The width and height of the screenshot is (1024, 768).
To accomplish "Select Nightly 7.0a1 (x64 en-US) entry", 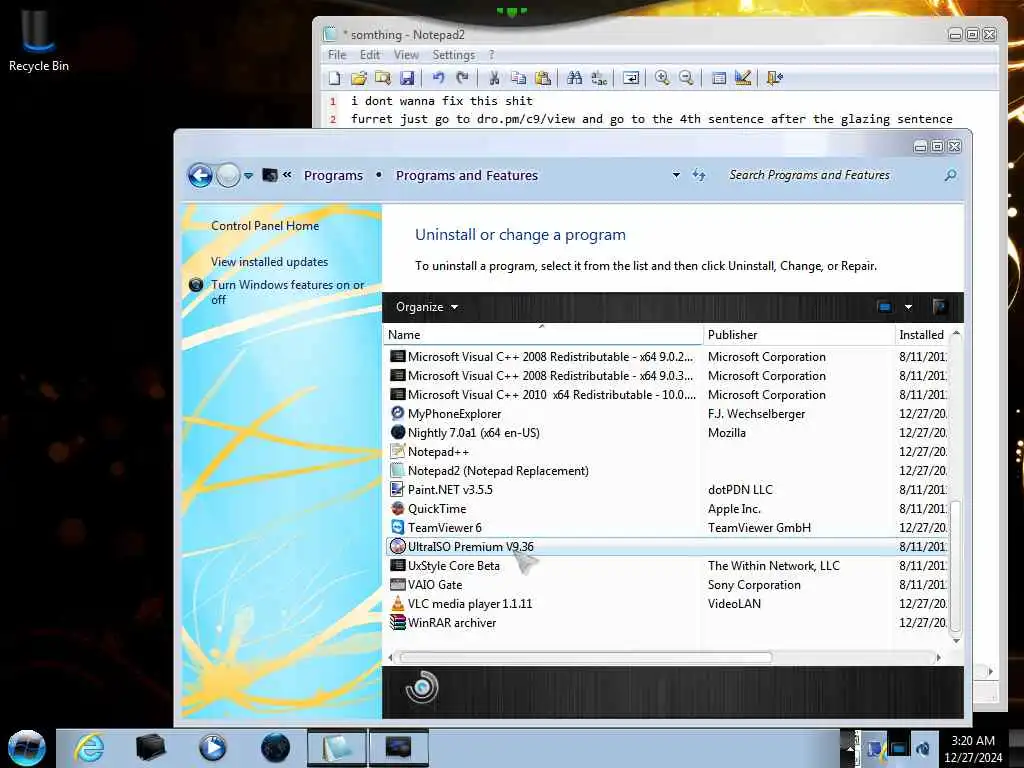I will tap(668, 433).
